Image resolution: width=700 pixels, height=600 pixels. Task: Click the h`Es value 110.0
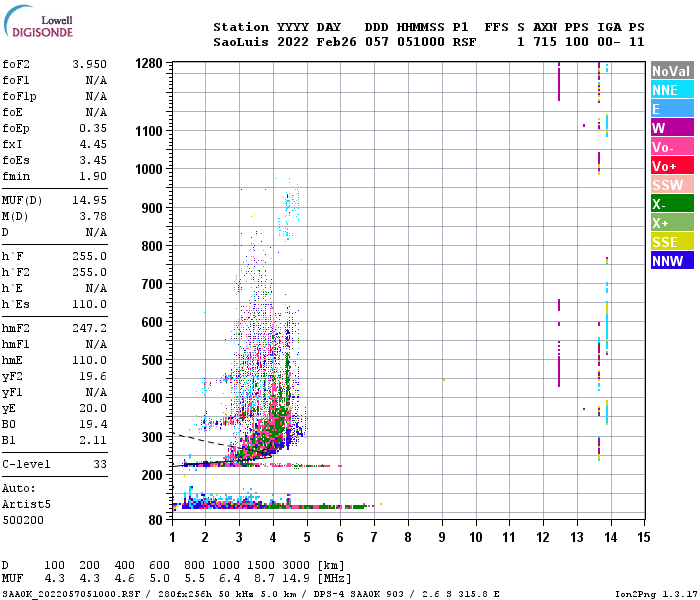click(89, 304)
